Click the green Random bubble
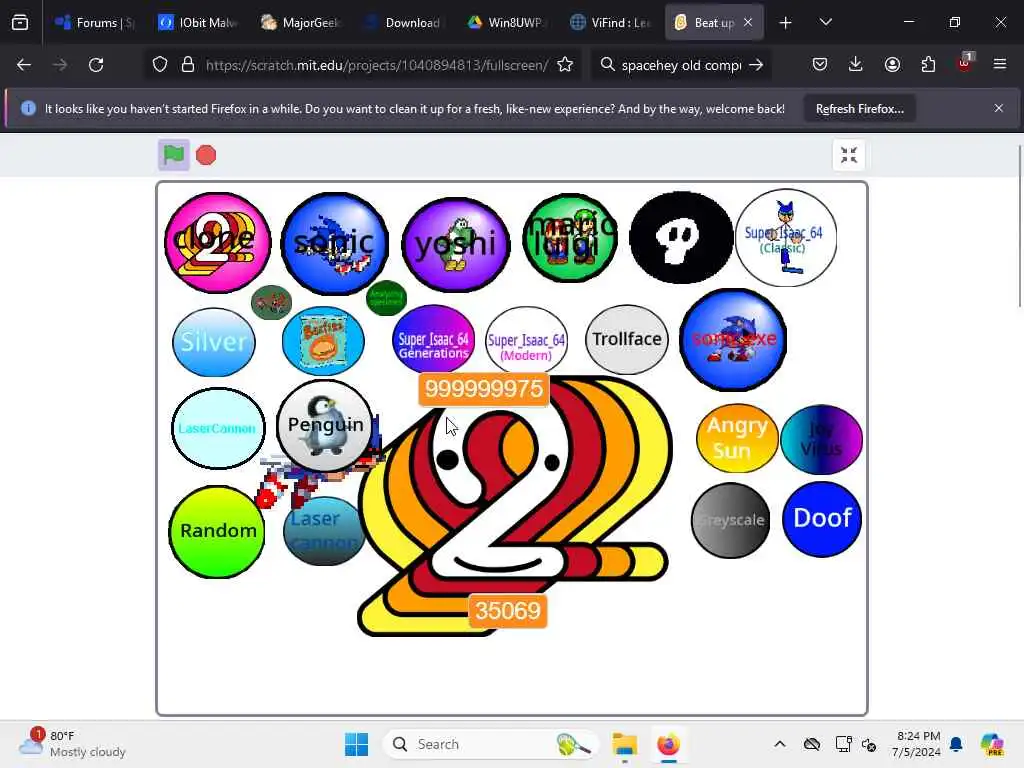The width and height of the screenshot is (1024, 768). coord(217,532)
